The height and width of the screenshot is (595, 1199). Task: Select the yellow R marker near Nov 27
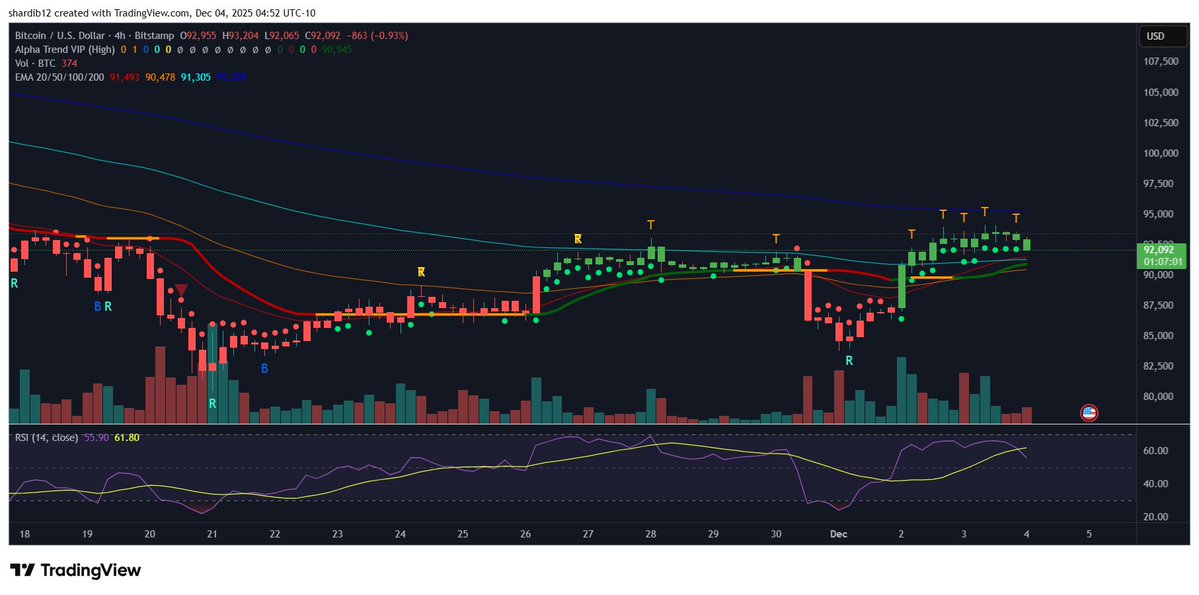click(x=578, y=239)
